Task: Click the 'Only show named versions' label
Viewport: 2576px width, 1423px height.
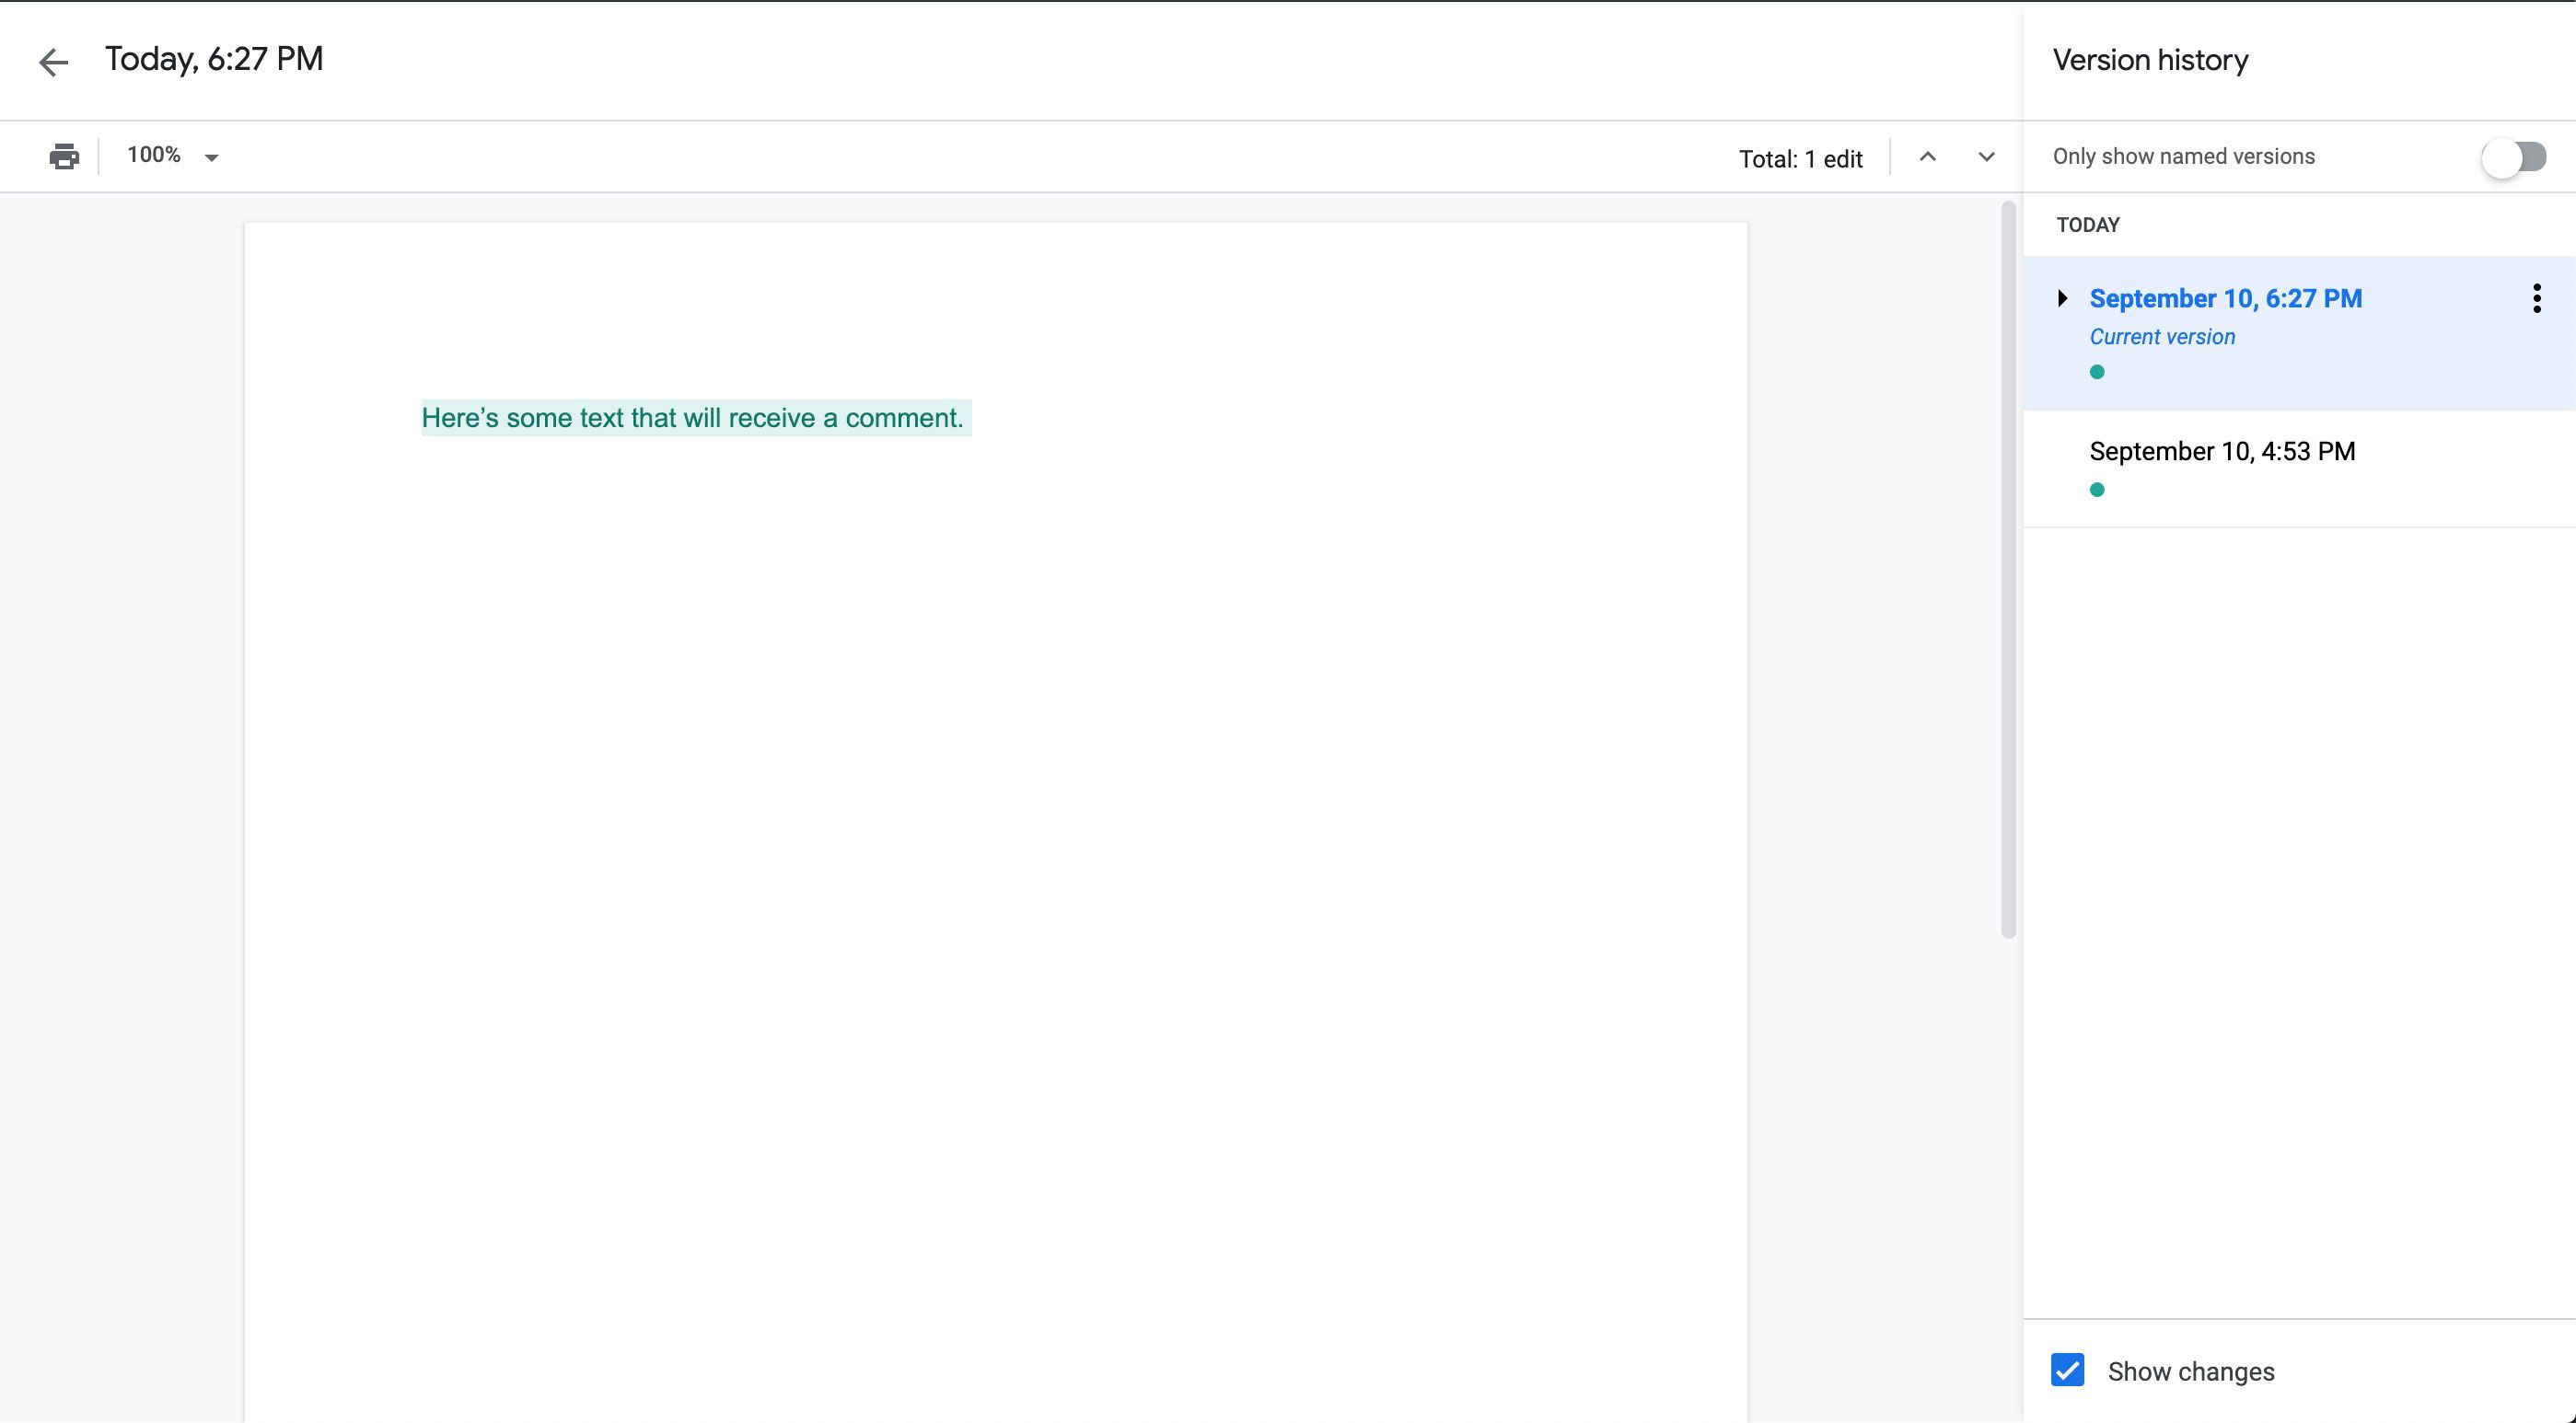Action: [x=2183, y=157]
